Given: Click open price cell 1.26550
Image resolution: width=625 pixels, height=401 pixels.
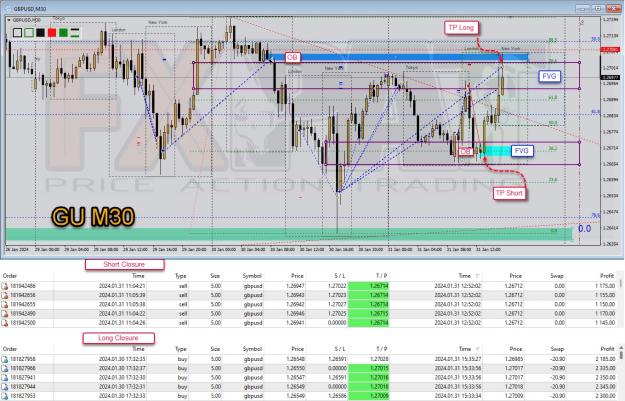Looking at the screenshot, I should (295, 368).
